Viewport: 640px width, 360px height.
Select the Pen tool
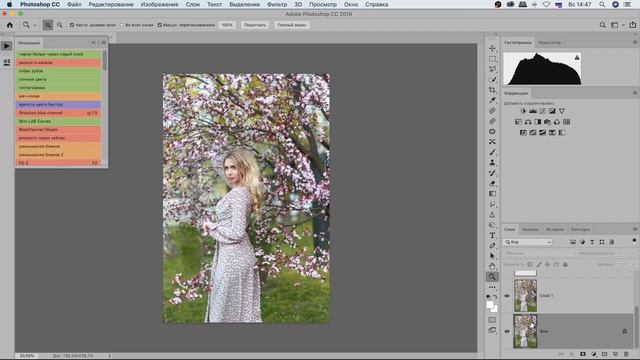coord(492,246)
